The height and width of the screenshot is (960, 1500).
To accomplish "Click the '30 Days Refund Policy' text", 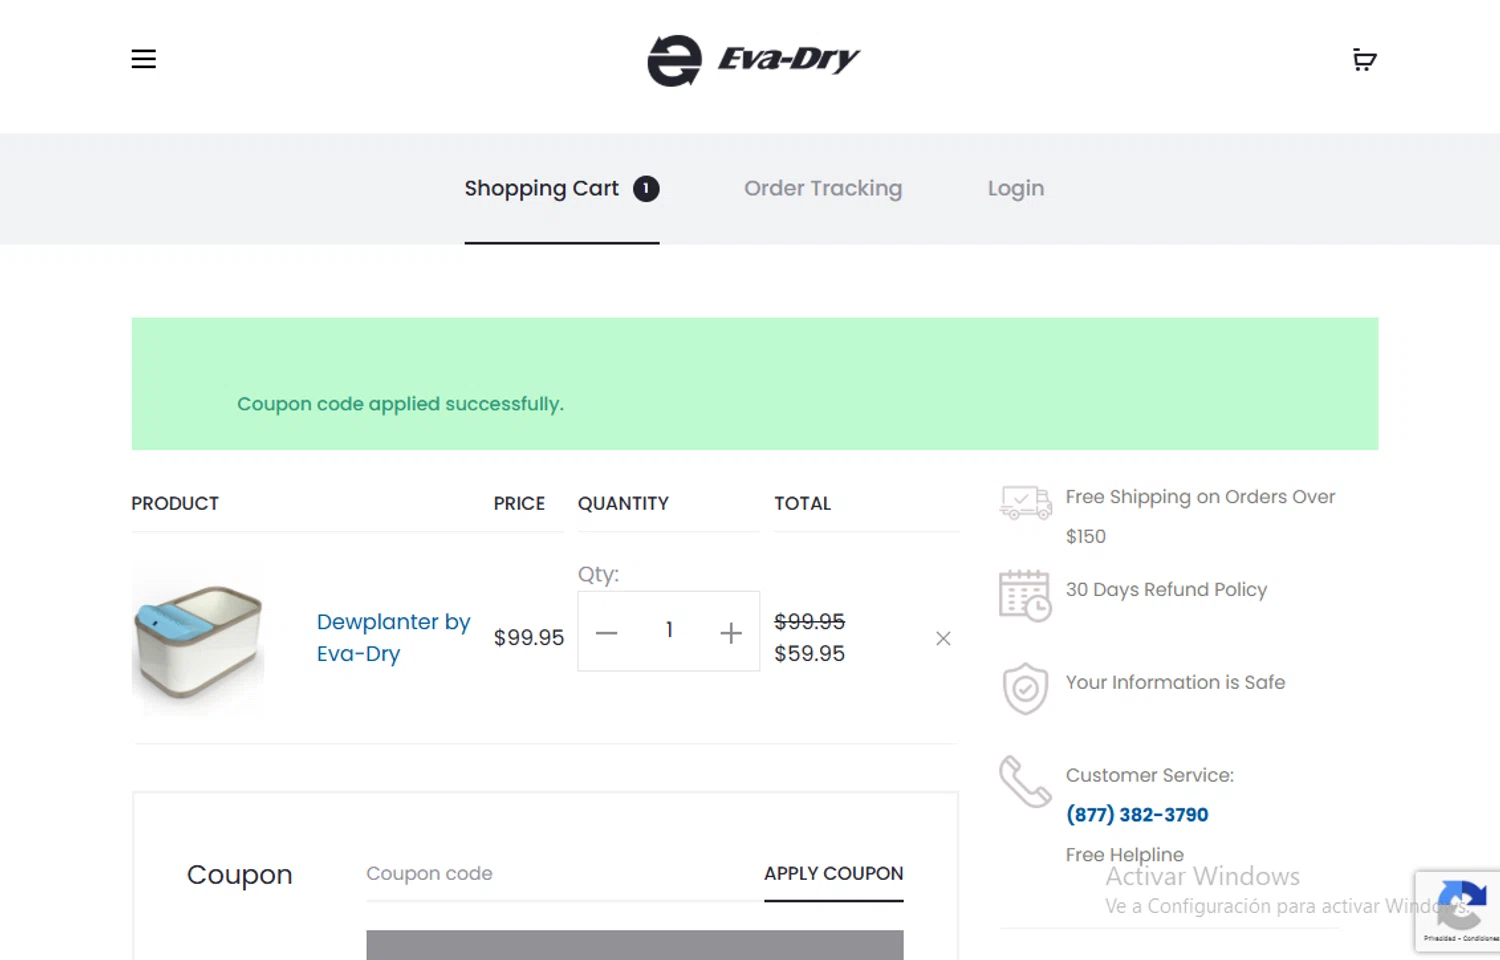I will point(1166,590).
